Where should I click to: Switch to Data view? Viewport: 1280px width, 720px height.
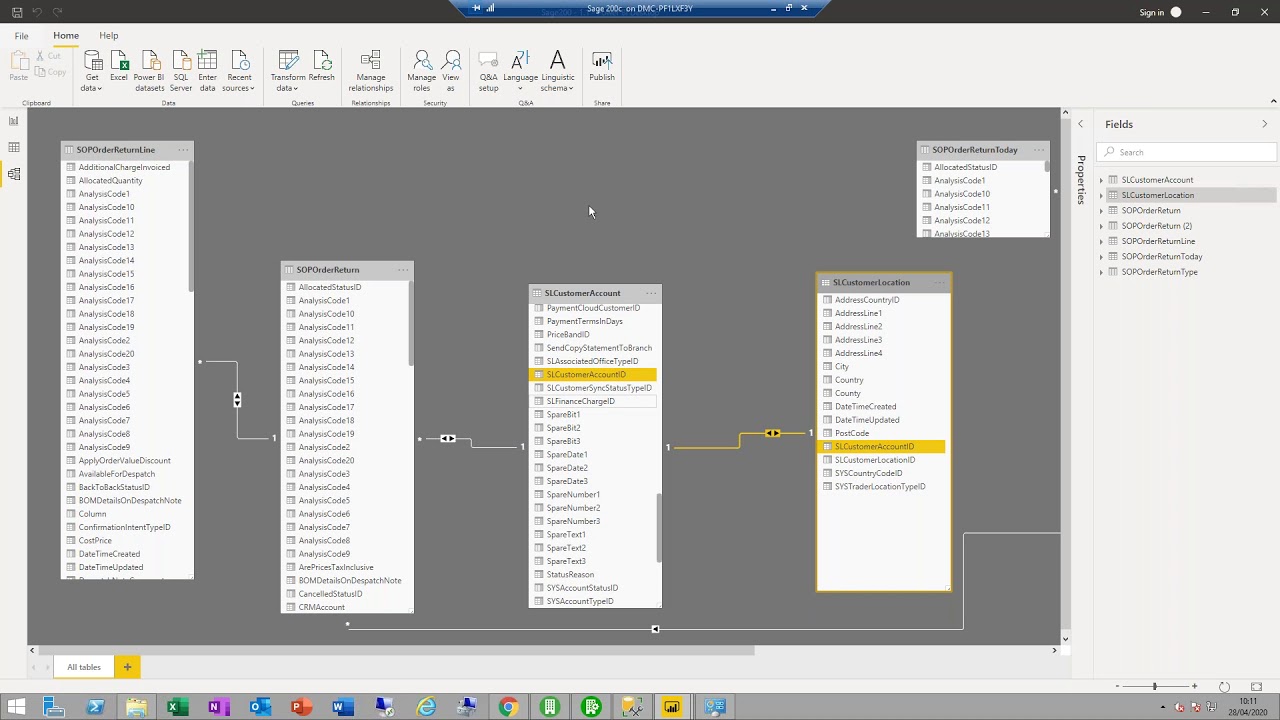(x=14, y=147)
